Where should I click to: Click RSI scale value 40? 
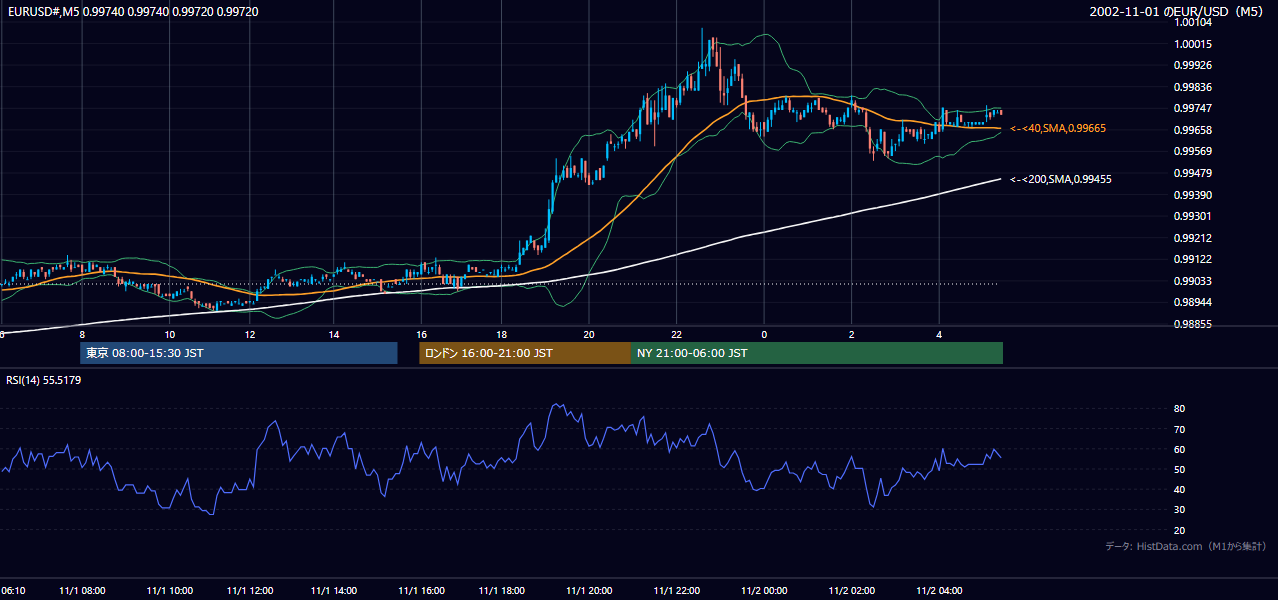pyautogui.click(x=1180, y=489)
